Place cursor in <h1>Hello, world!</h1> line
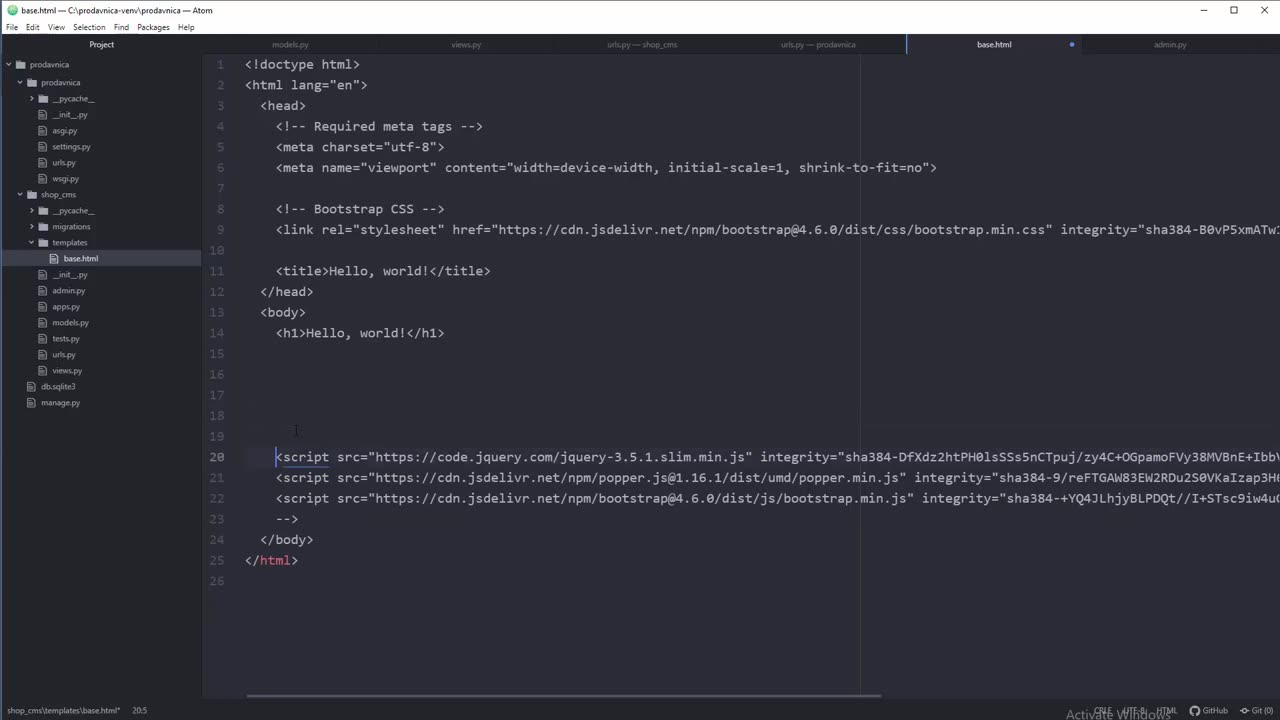Viewport: 1280px width, 720px height. tap(360, 333)
